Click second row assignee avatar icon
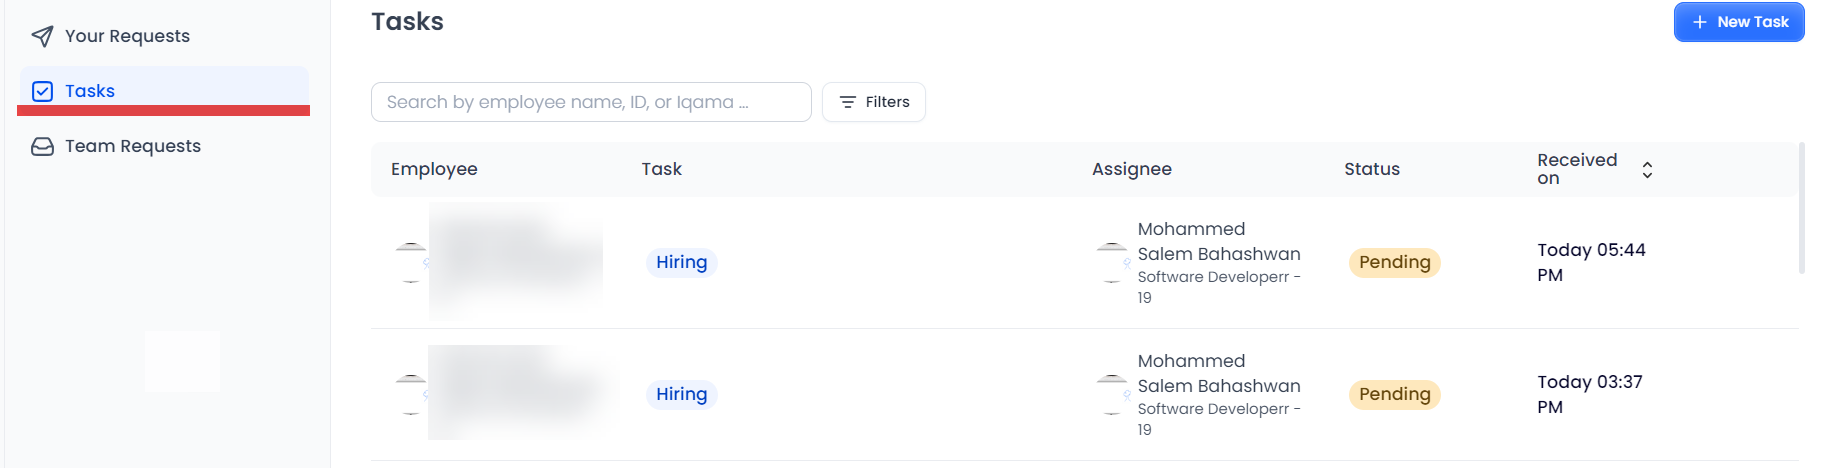 (1112, 395)
